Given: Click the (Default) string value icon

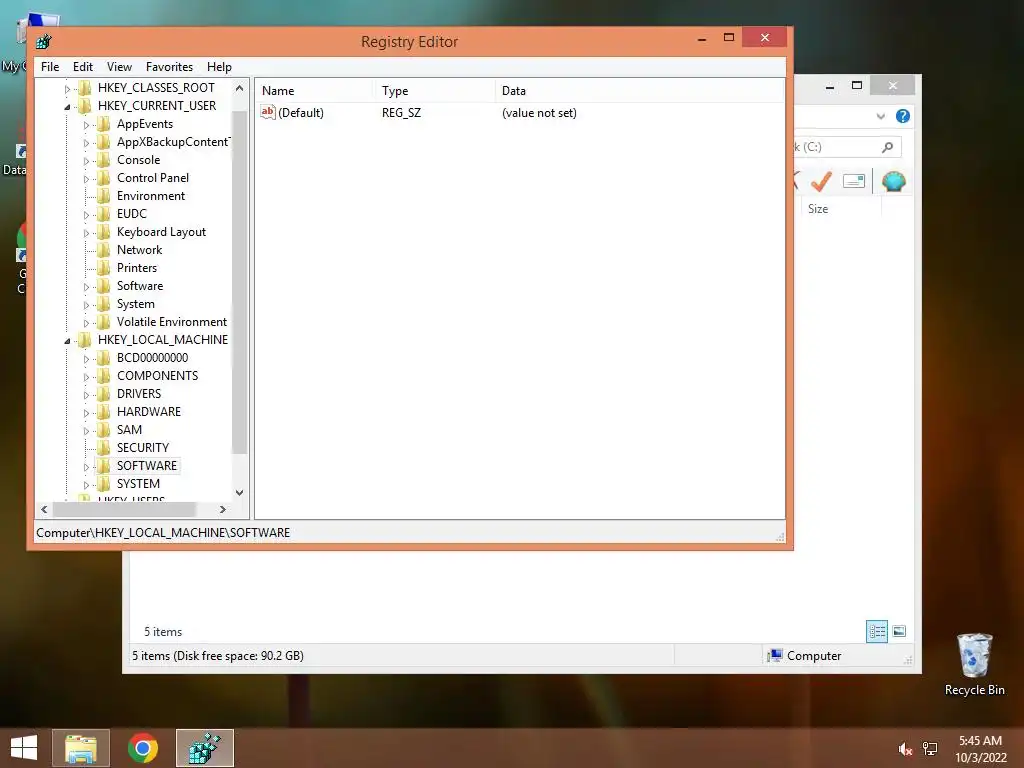Looking at the screenshot, I should 268,112.
